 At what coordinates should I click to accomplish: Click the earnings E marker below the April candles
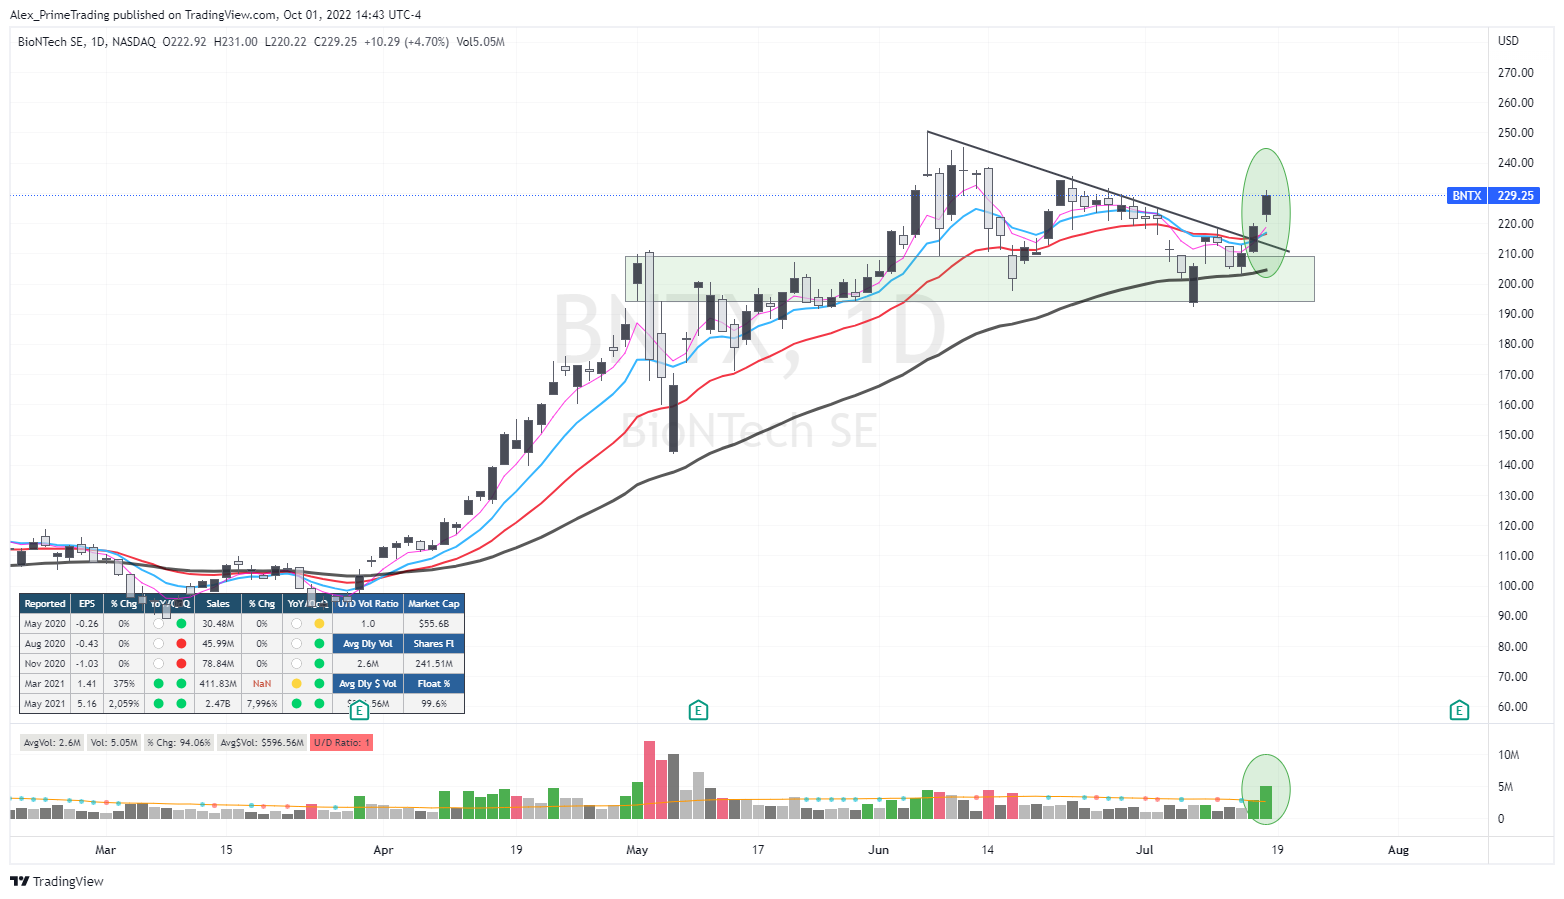click(x=359, y=710)
